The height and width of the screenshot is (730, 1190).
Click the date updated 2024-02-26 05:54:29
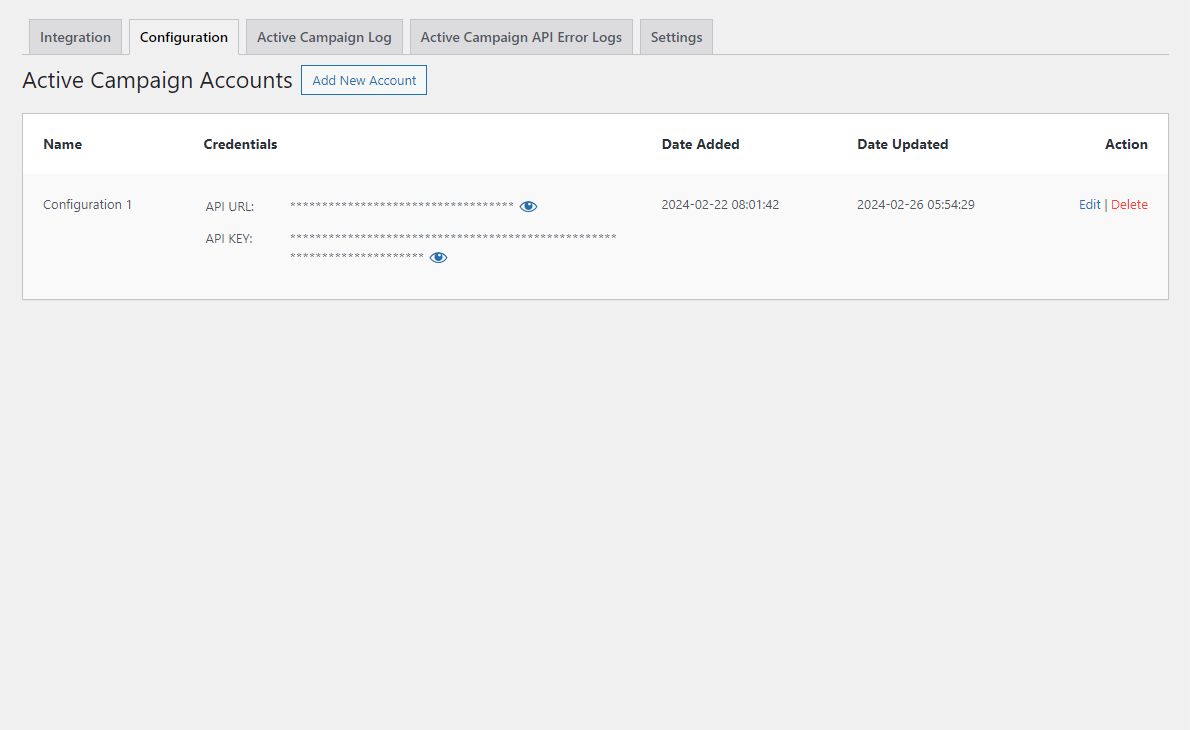click(915, 205)
